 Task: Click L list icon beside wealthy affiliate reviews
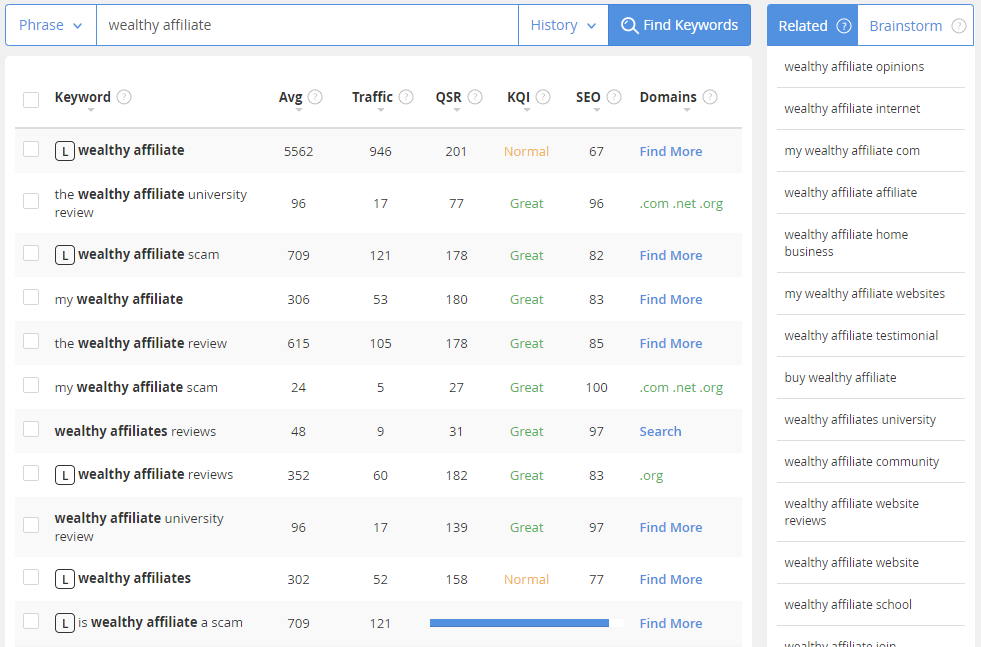pyautogui.click(x=65, y=475)
